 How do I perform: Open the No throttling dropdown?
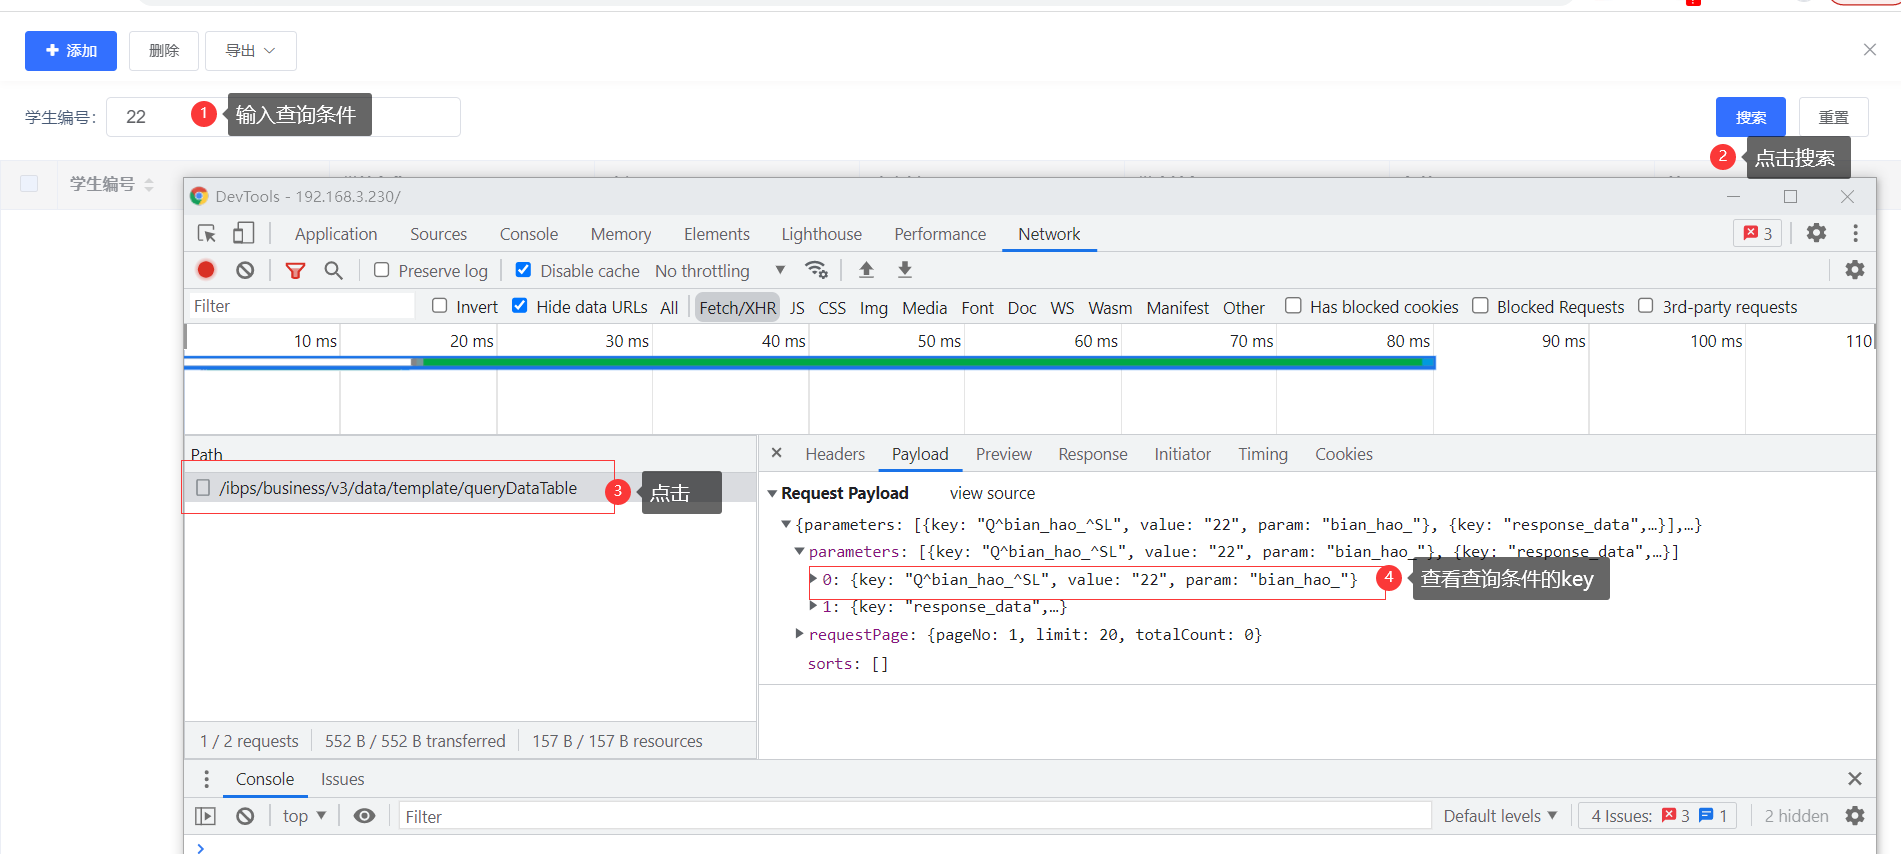click(719, 271)
